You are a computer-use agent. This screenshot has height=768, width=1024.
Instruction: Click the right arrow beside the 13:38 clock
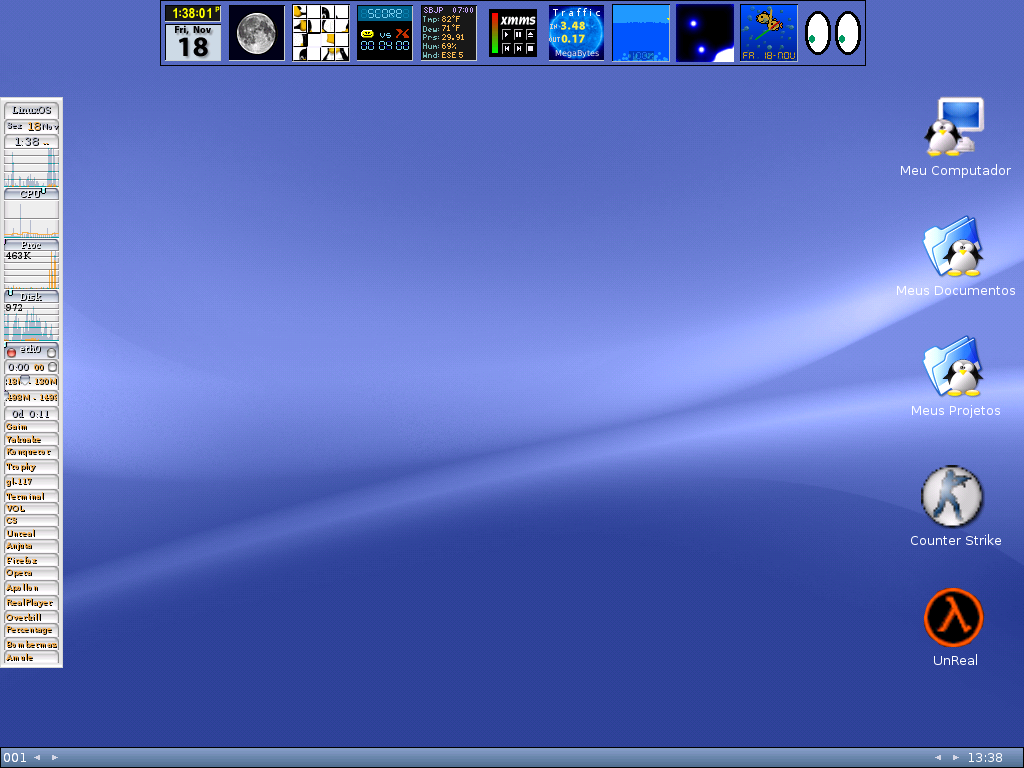point(955,758)
